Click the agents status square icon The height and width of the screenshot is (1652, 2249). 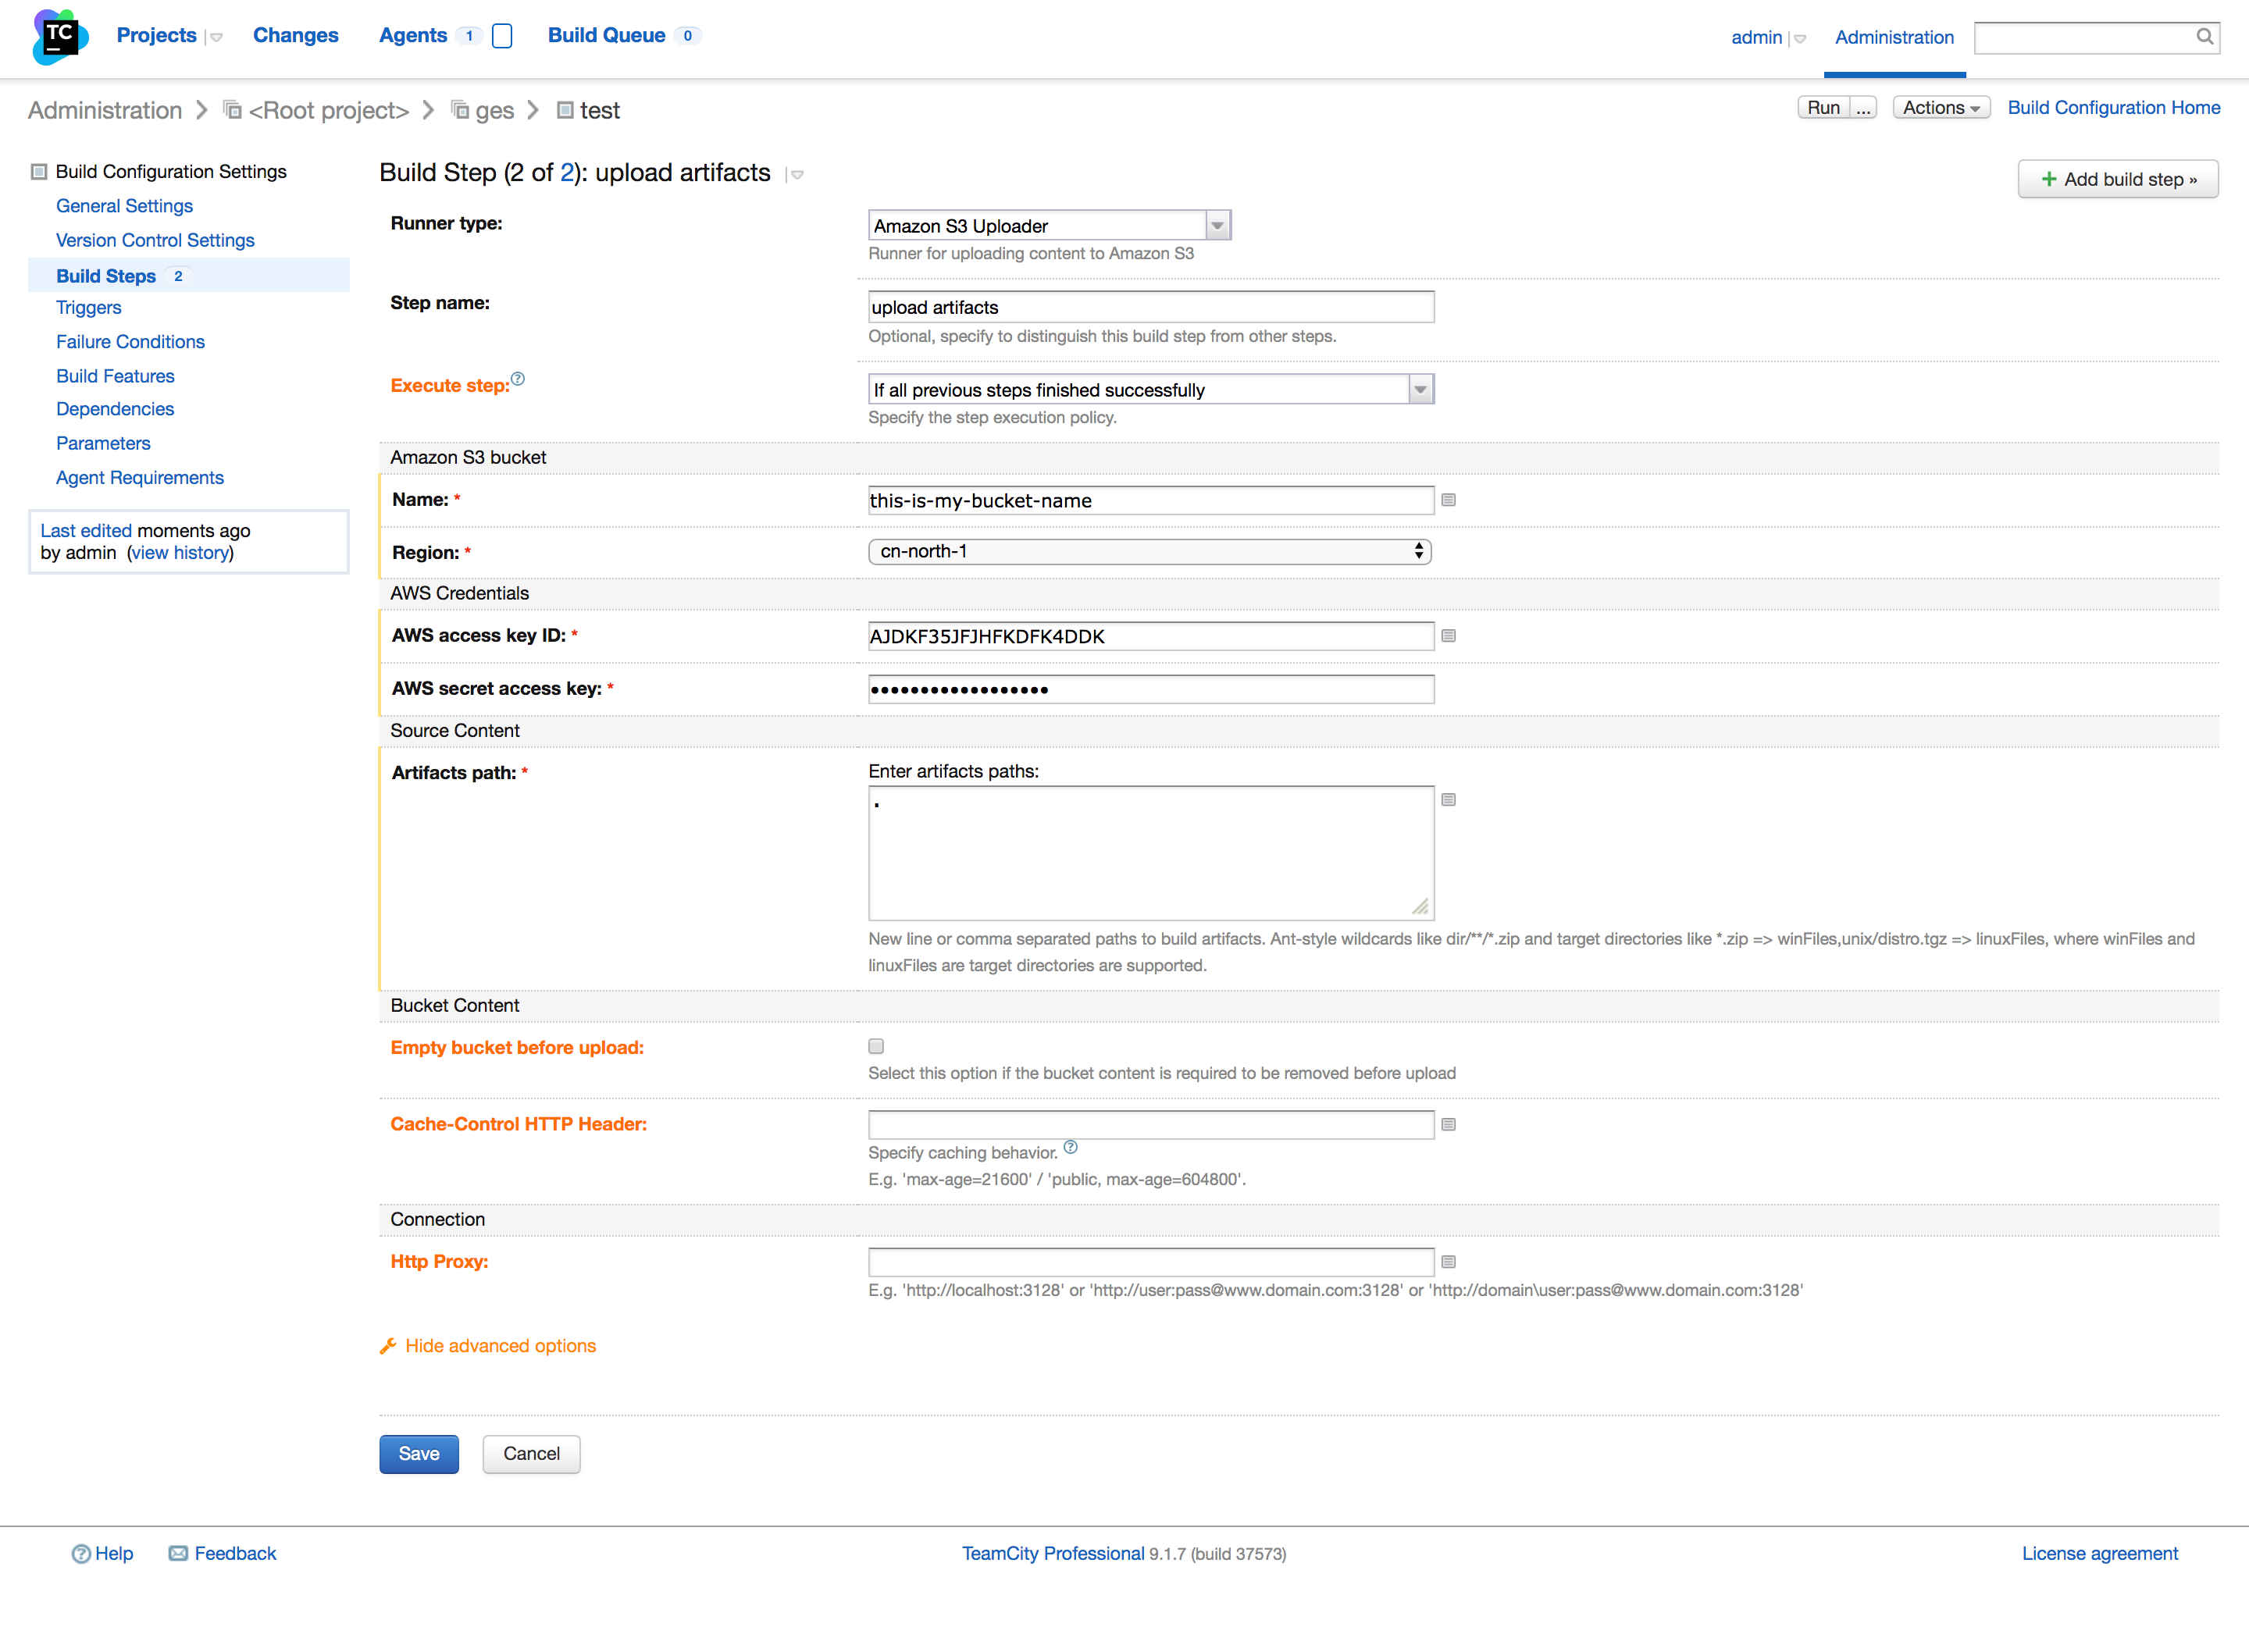tap(503, 36)
